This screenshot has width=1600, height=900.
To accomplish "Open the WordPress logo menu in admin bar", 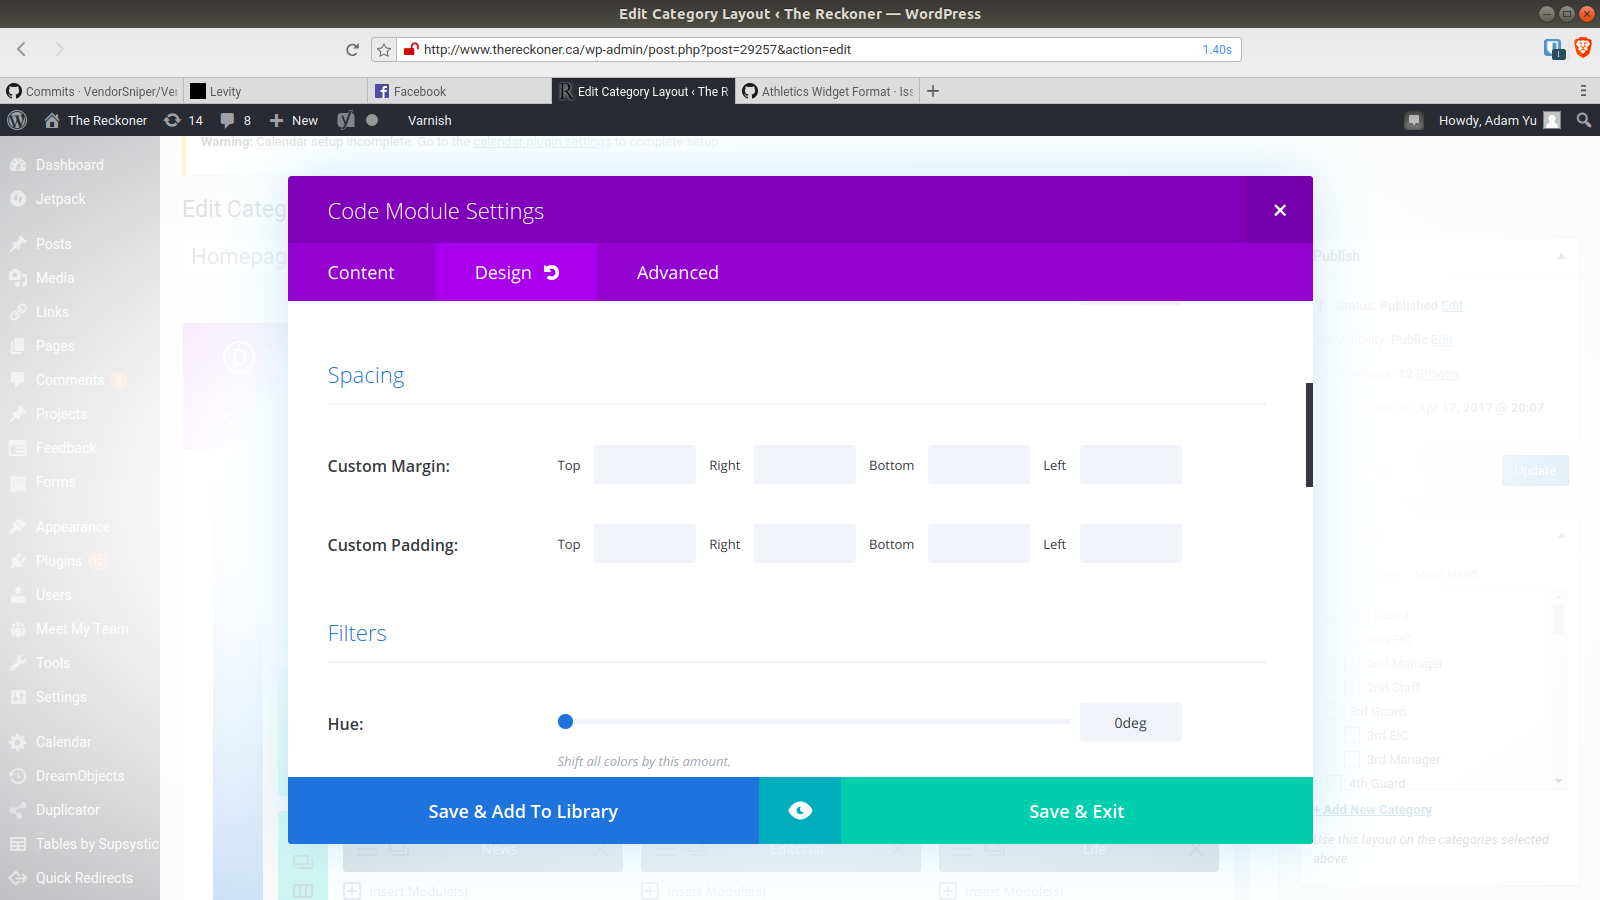I will point(16,120).
